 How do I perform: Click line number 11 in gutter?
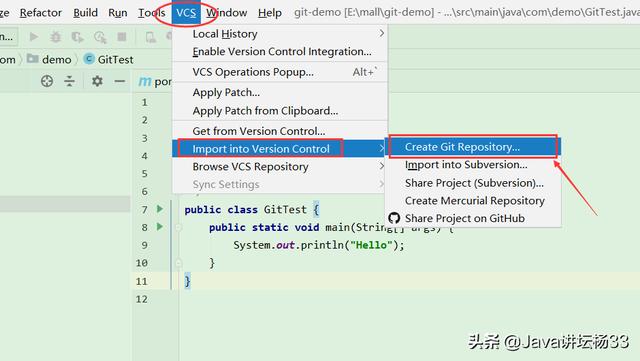click(141, 281)
